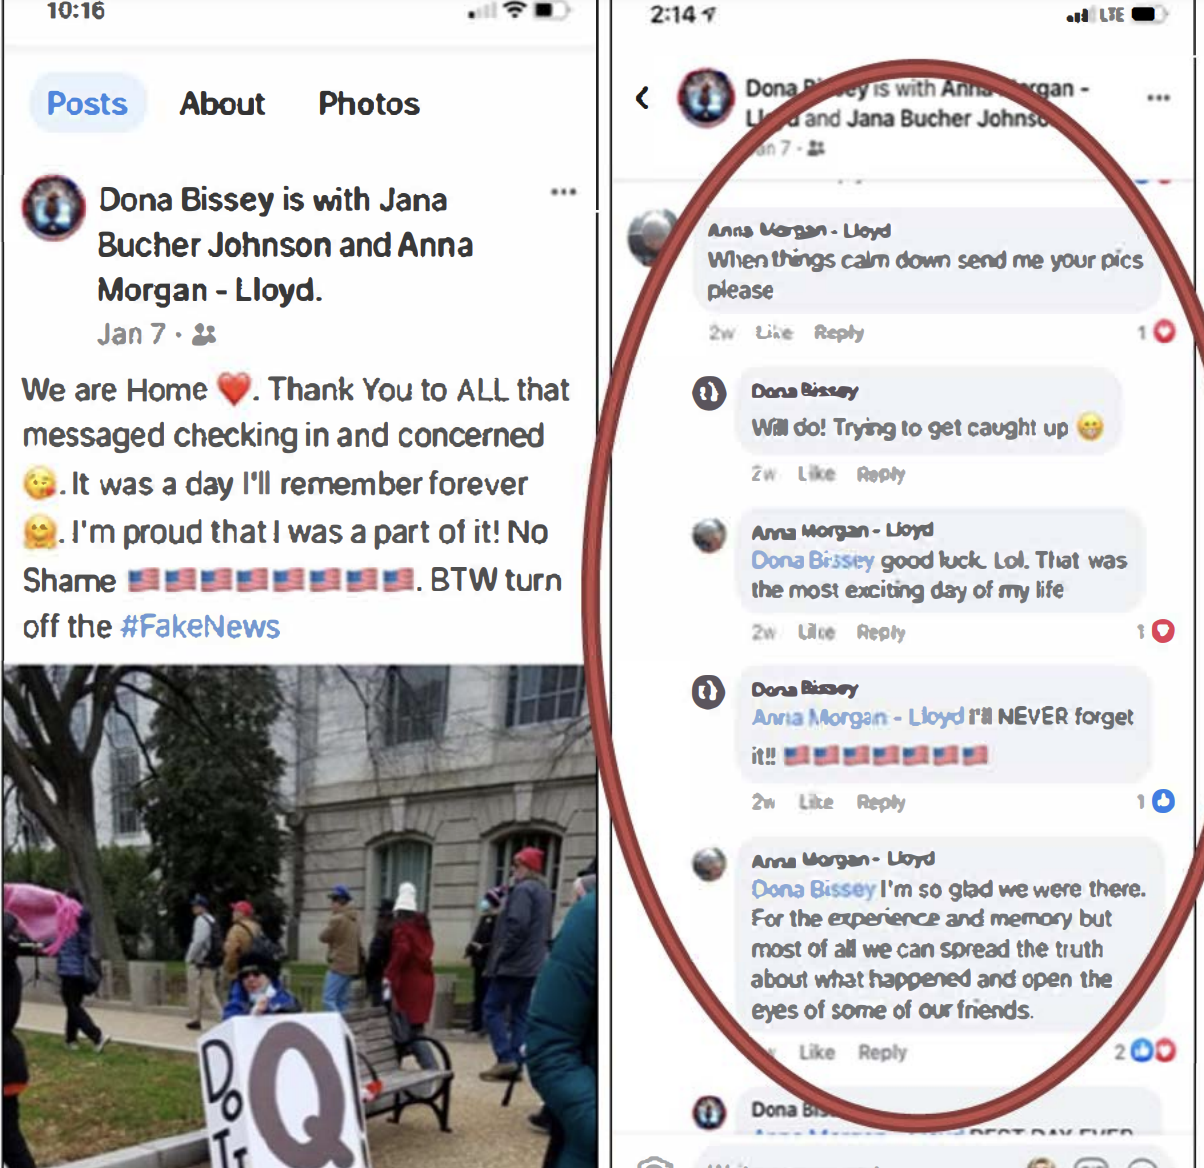Tap heart reaction on "When things calm down" comment
1204x1168 pixels.
(1163, 332)
